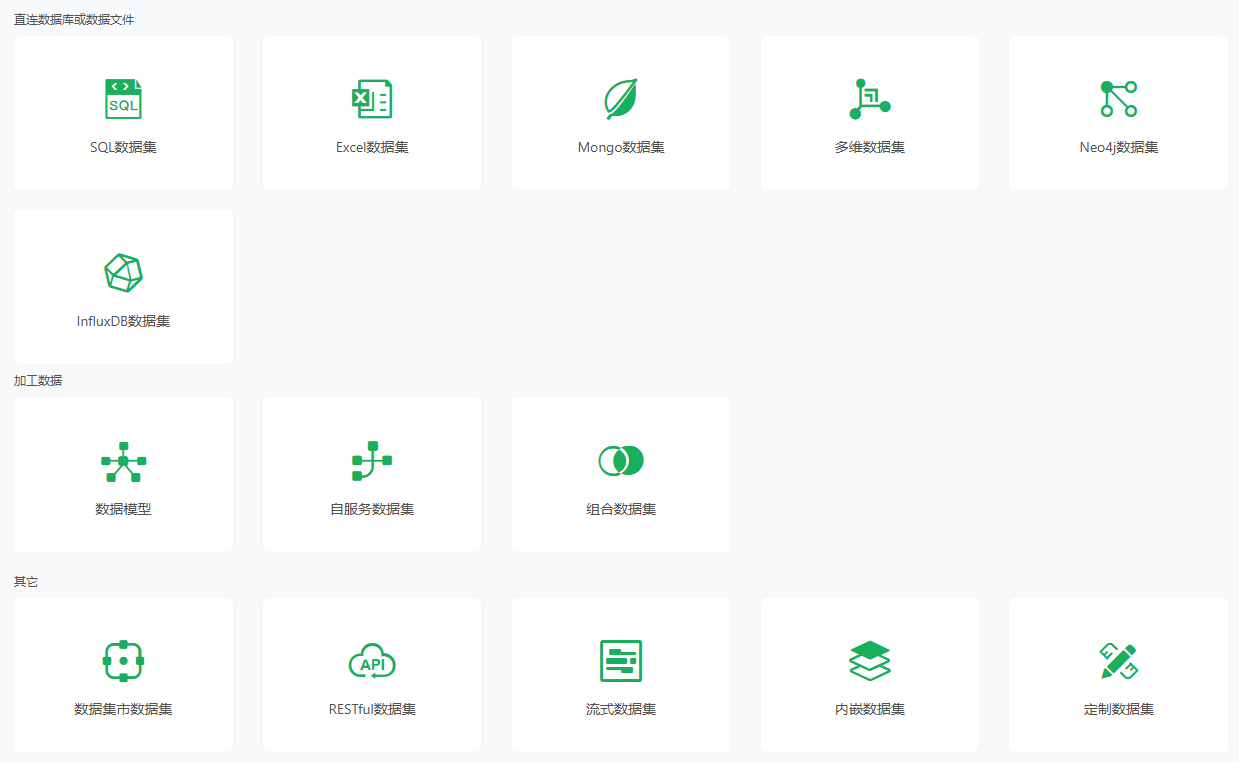Pick the 定制数据集 label
Screen dimensions: 1239x762
1118,710
